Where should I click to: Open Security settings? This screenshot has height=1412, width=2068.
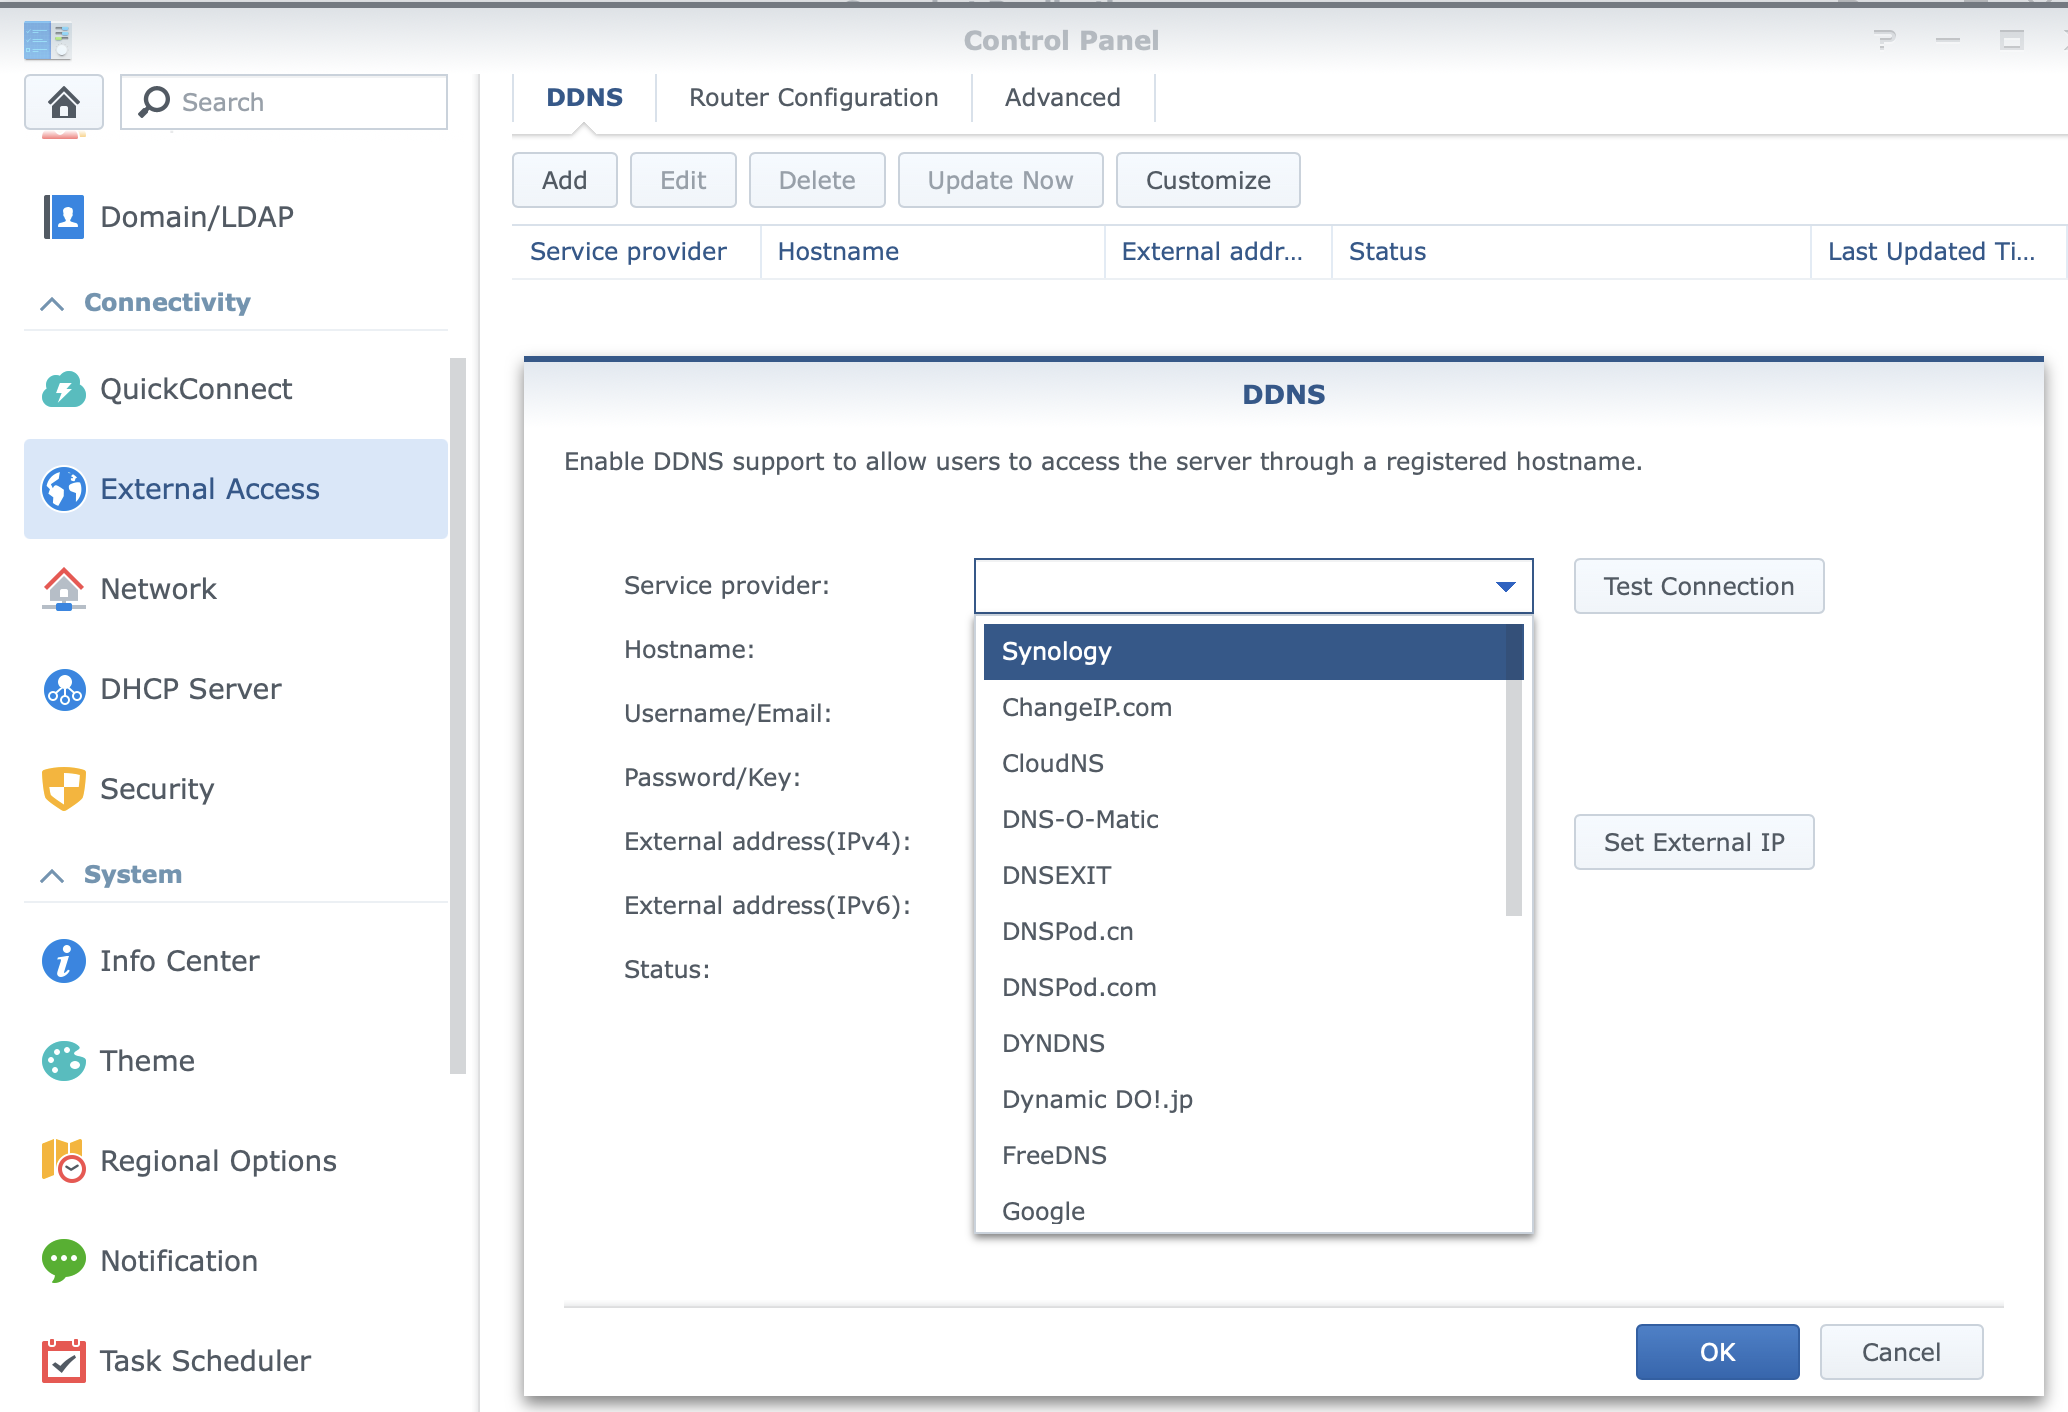click(x=236, y=789)
